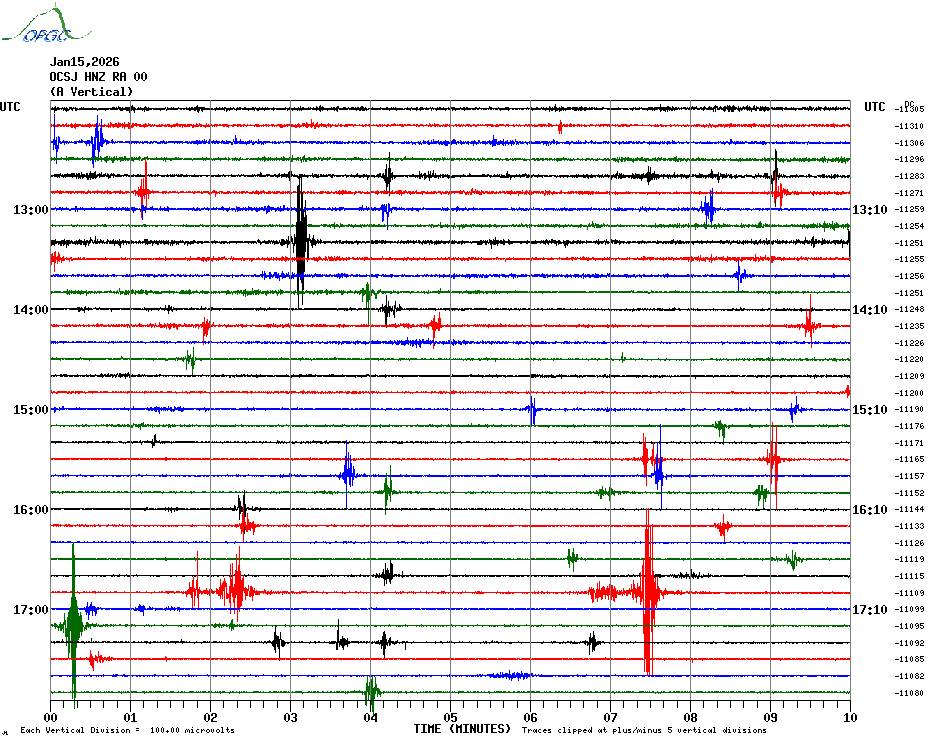
Task: Click the DC offset value -11310
Action: (909, 126)
